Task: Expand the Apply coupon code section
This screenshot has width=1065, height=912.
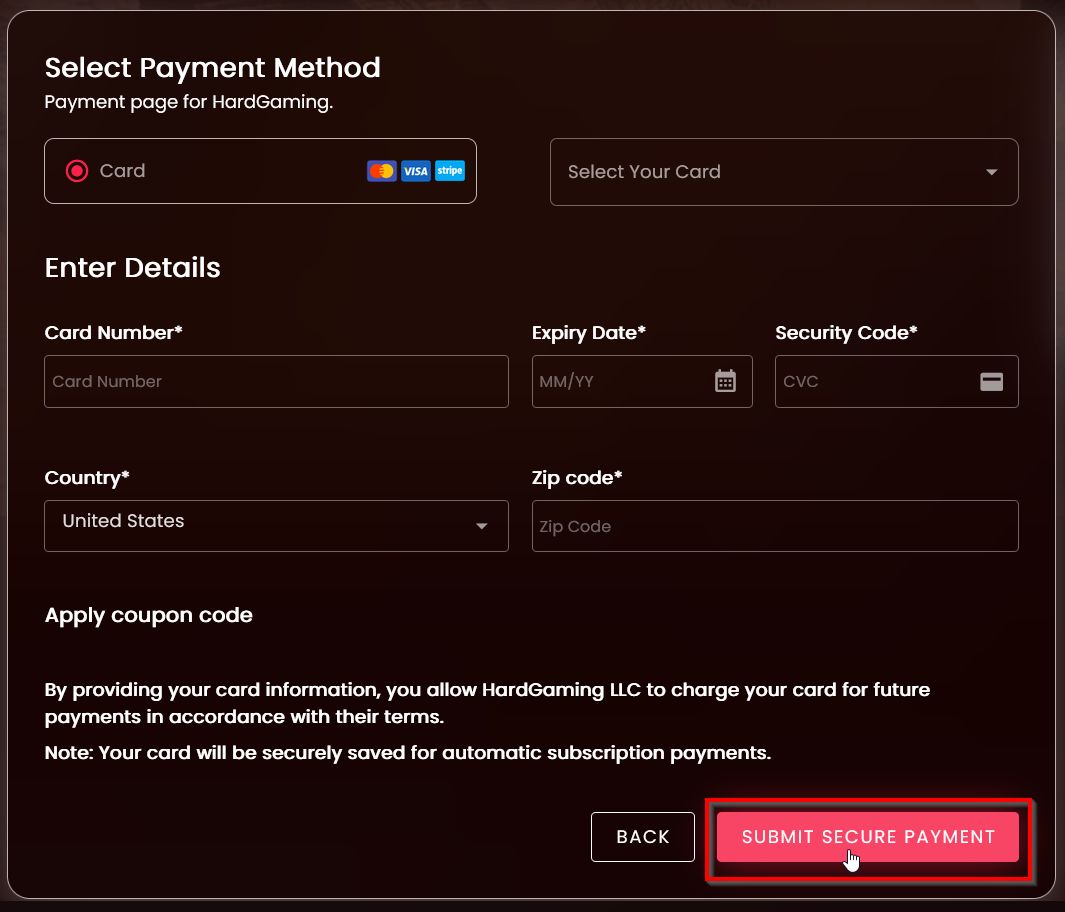Action: [148, 615]
